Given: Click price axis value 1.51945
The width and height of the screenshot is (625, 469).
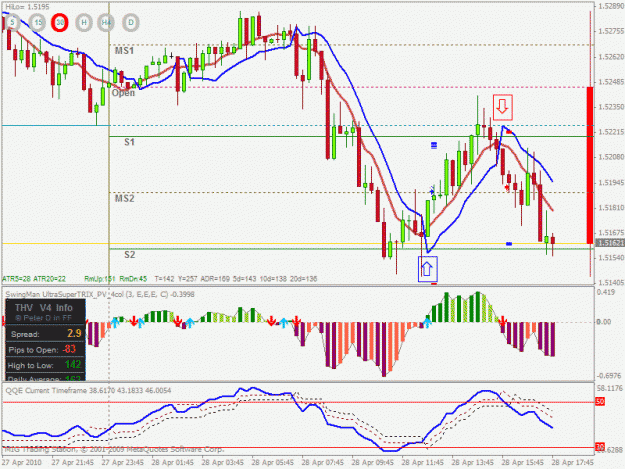Looking at the screenshot, I should [x=611, y=182].
